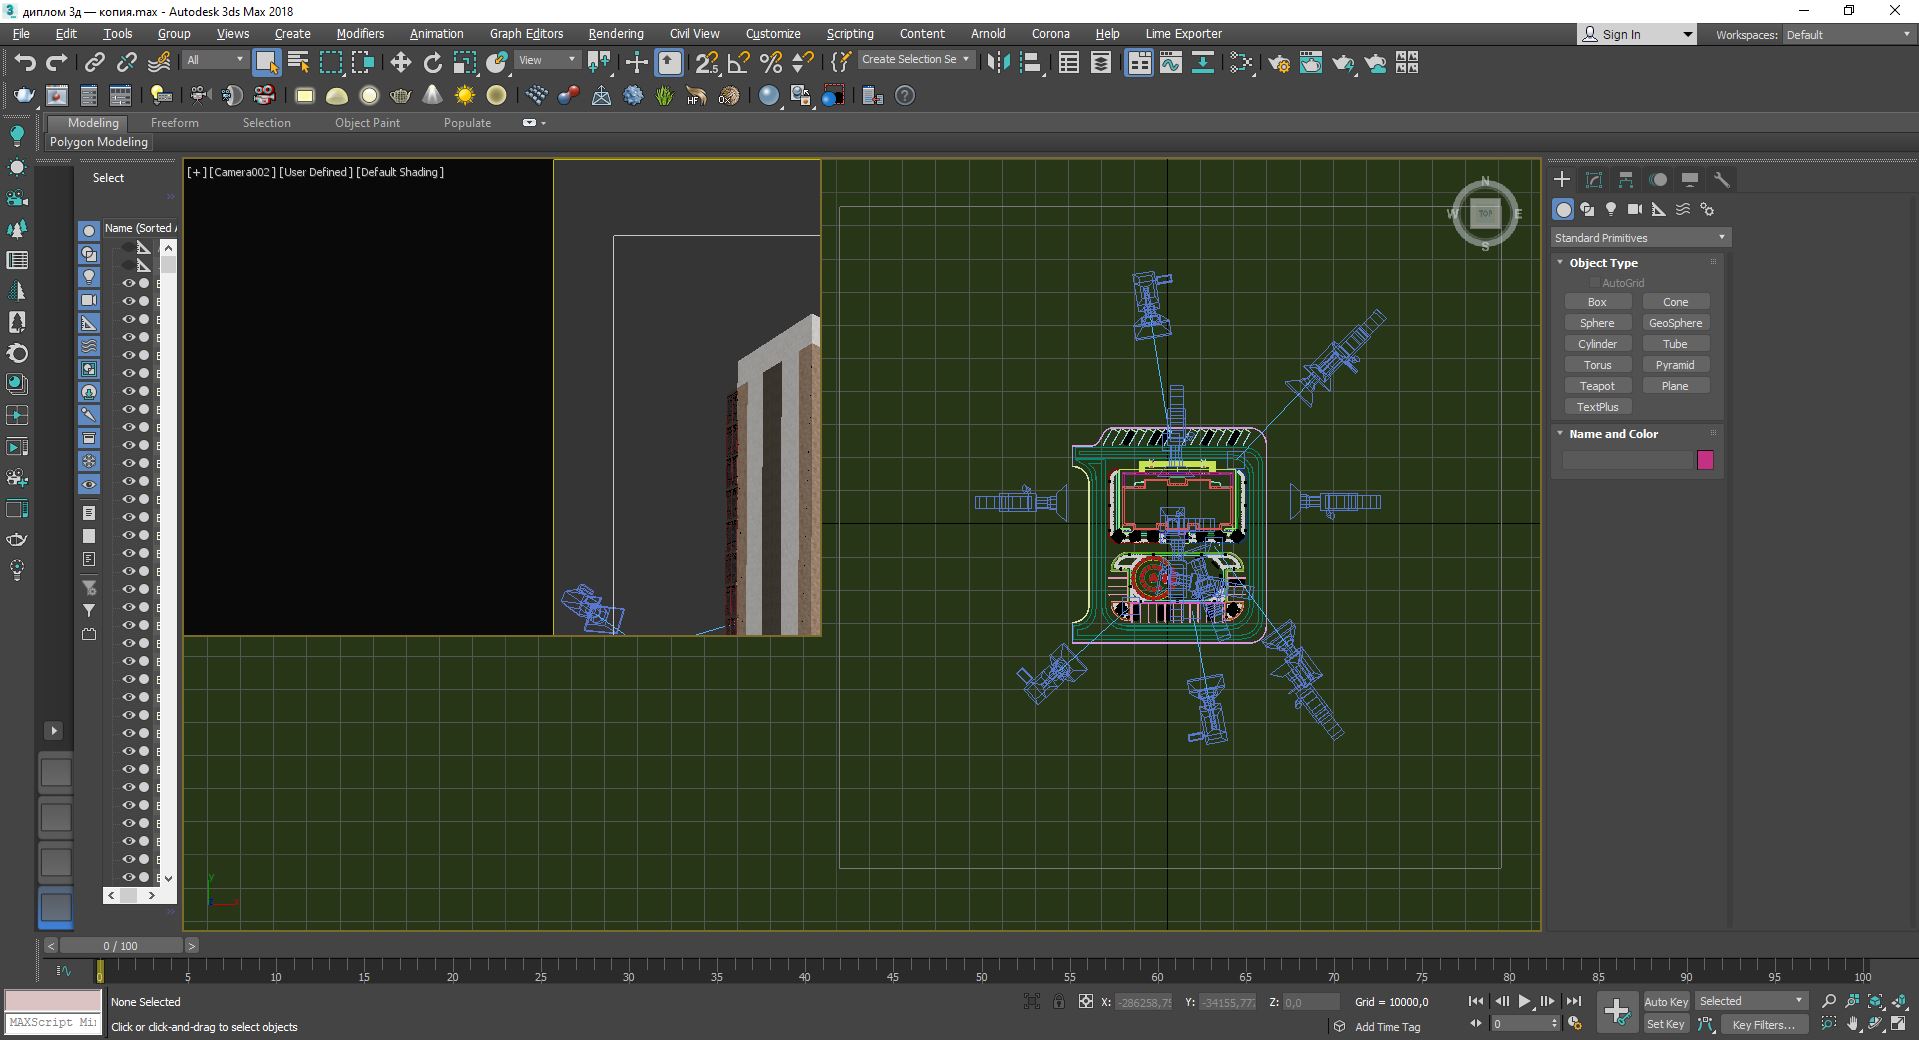Toggle the Snaps Toggle icon
1919x1040 pixels.
click(x=707, y=63)
